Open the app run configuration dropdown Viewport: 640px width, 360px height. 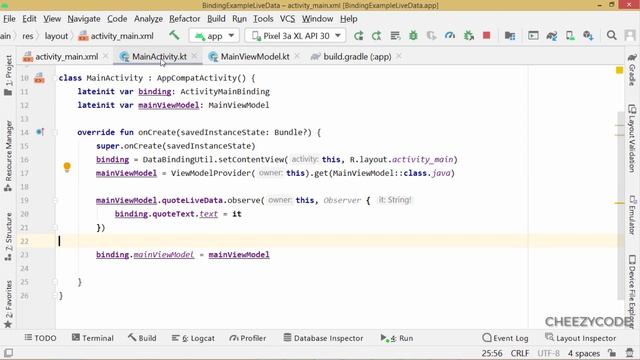coord(214,36)
